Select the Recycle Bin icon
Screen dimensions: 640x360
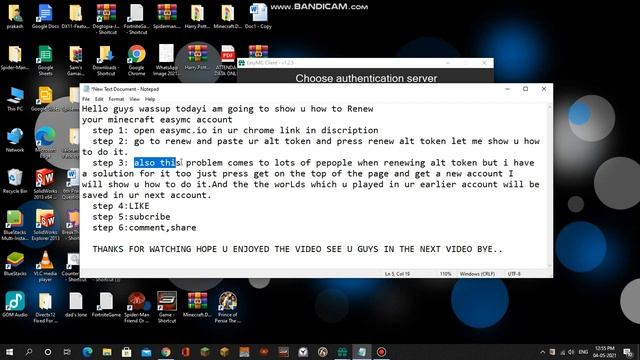coord(15,182)
